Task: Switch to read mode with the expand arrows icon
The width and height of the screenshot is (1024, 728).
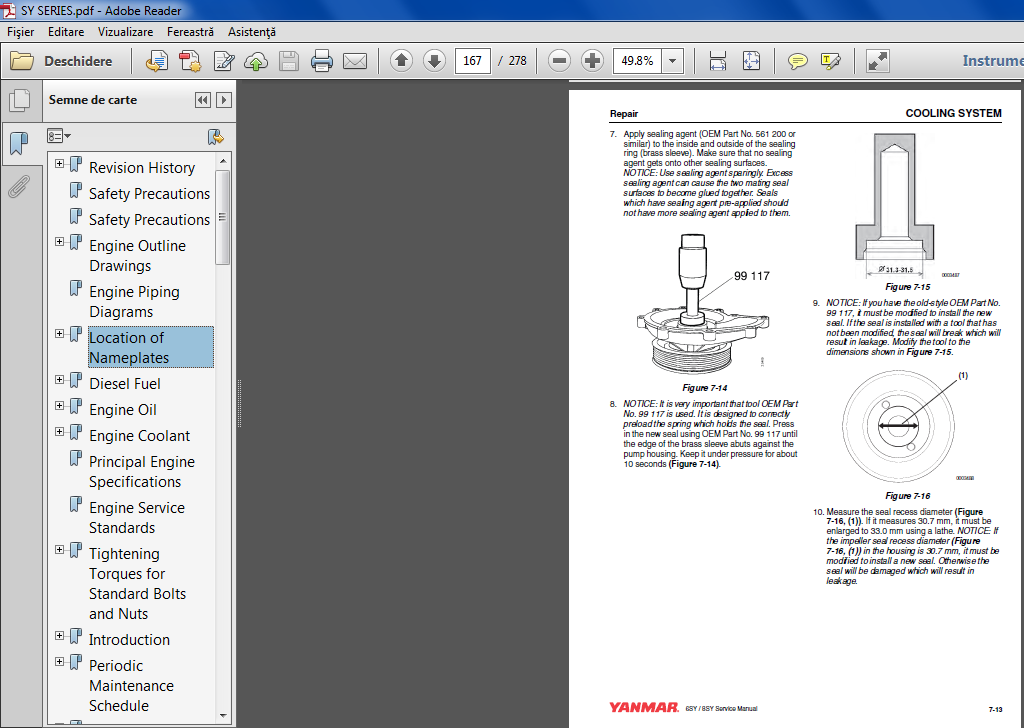Action: [878, 61]
